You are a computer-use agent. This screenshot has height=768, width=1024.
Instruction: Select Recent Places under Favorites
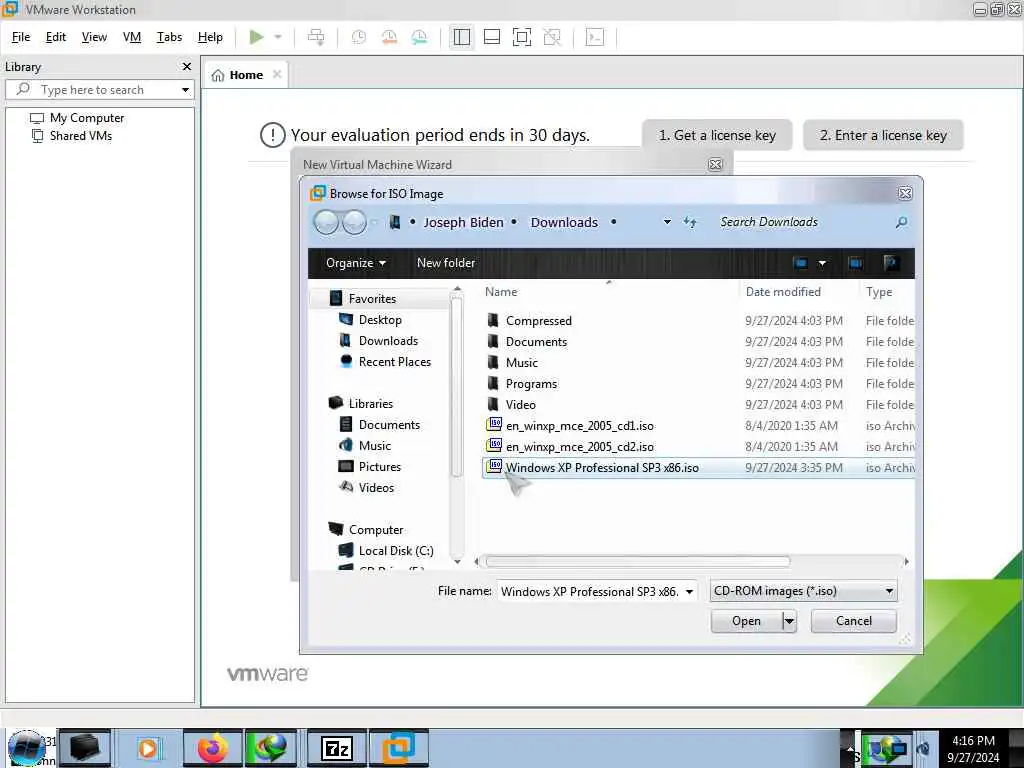click(x=394, y=362)
